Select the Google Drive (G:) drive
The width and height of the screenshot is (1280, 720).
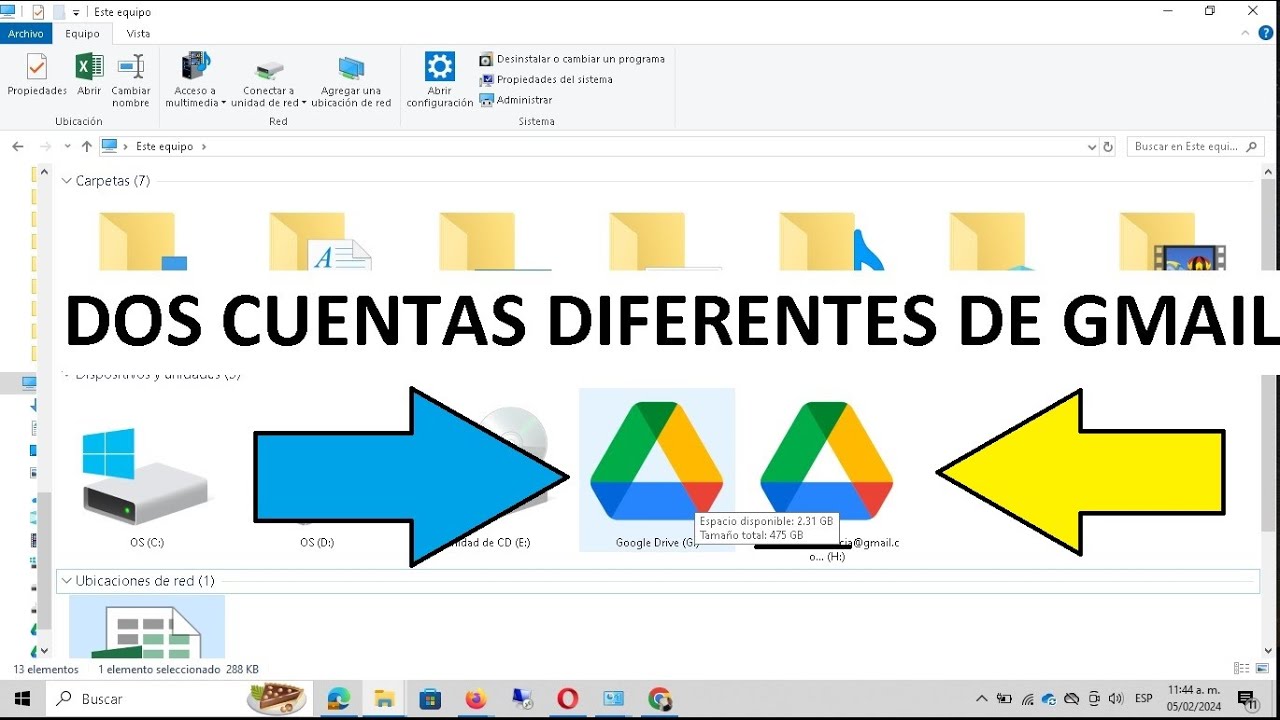point(657,470)
